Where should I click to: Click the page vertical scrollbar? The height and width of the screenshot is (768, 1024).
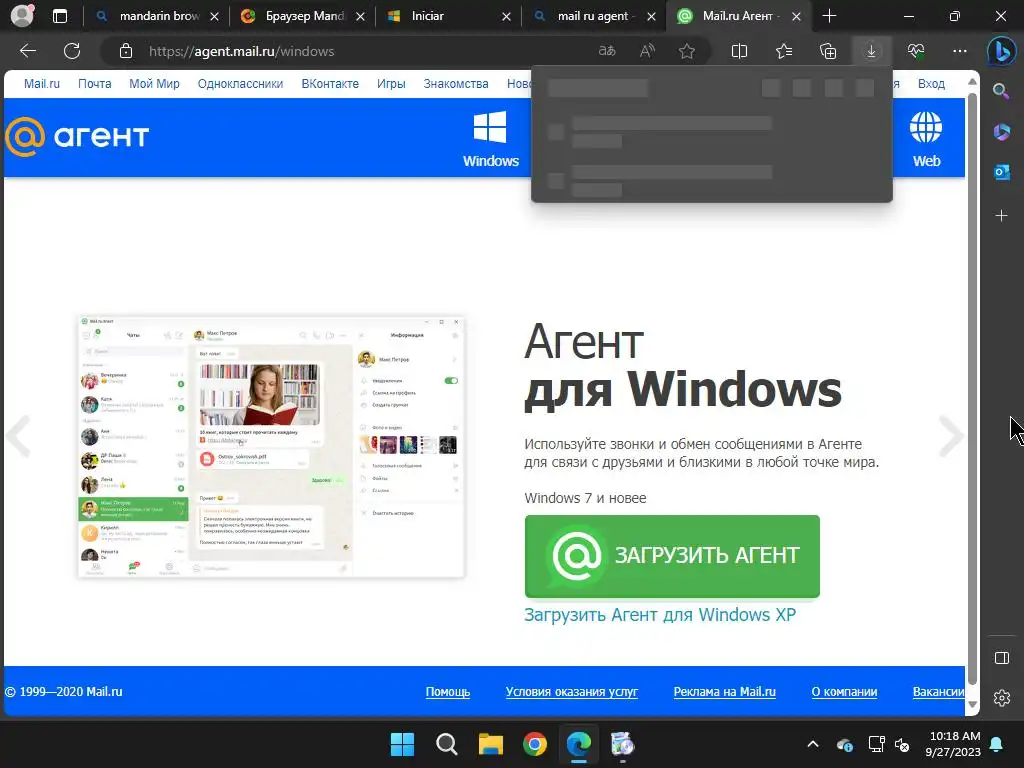coord(972,389)
